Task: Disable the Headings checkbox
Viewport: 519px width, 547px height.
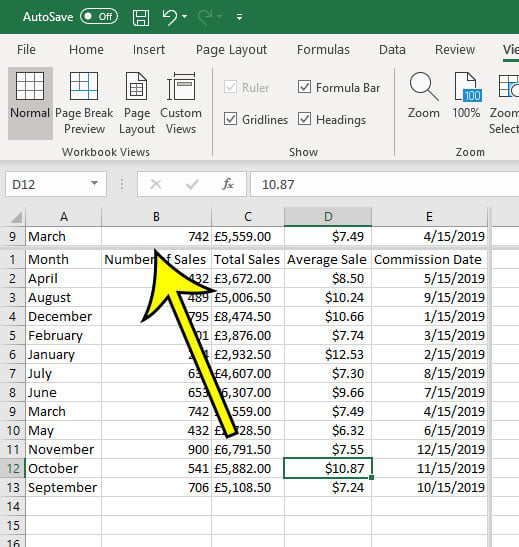Action: click(304, 119)
